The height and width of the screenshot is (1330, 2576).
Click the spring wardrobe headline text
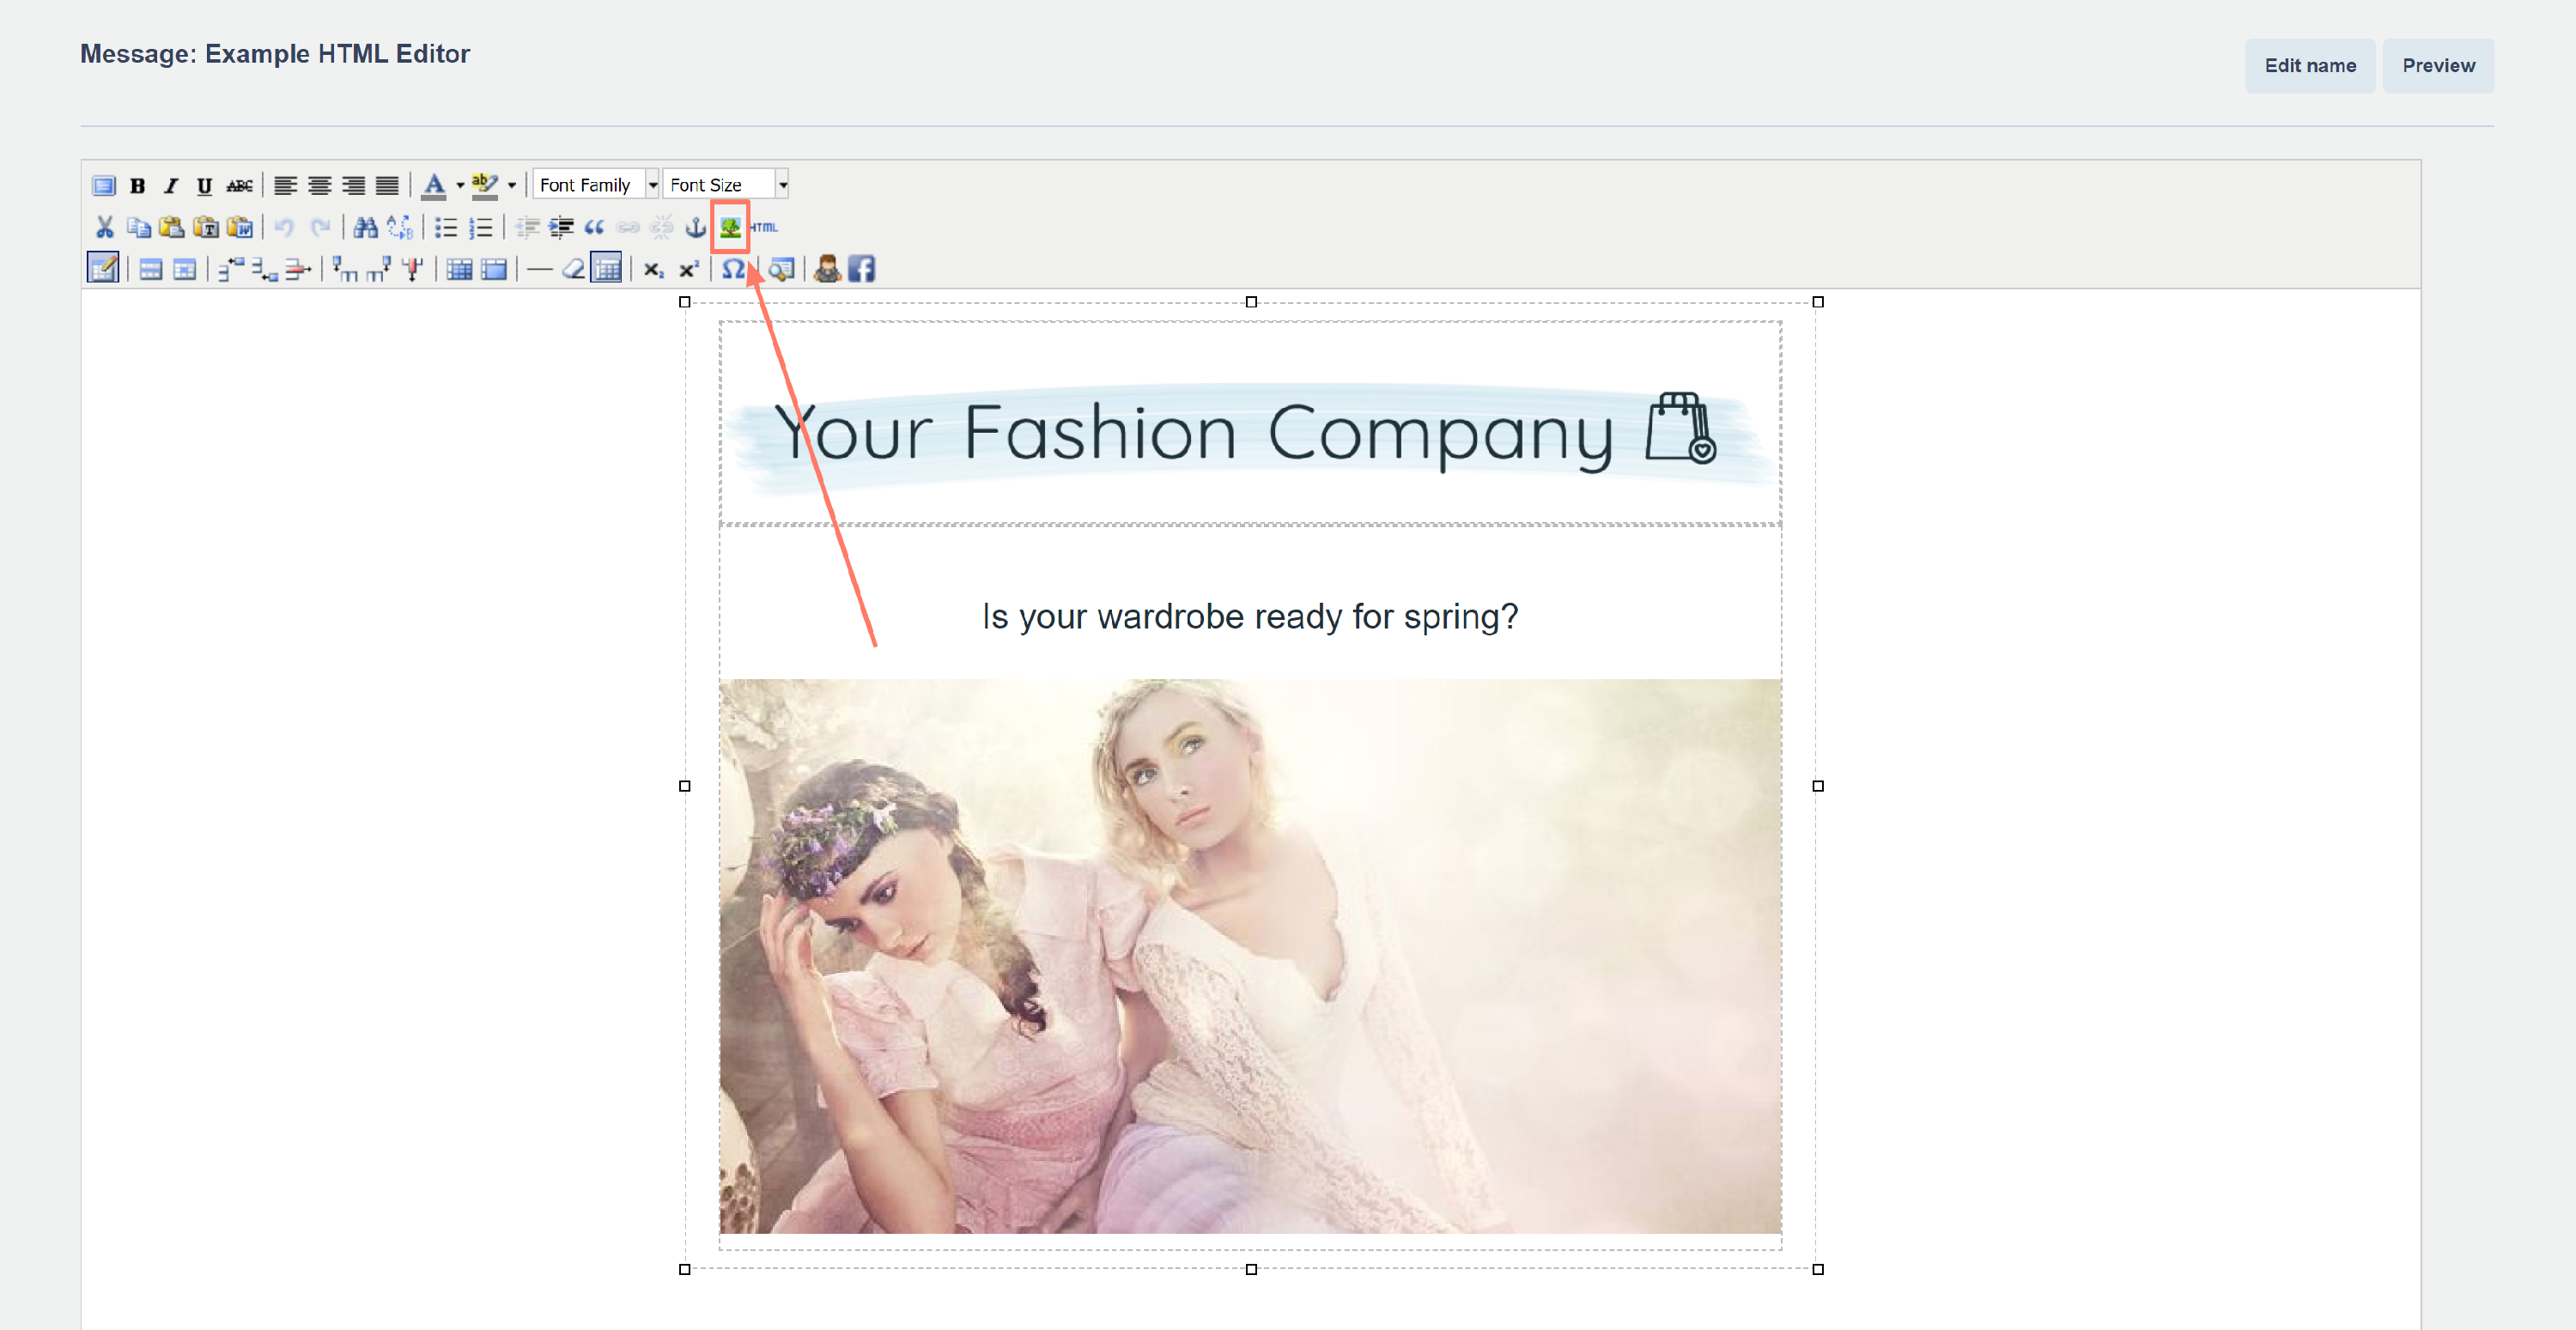pyautogui.click(x=1249, y=616)
